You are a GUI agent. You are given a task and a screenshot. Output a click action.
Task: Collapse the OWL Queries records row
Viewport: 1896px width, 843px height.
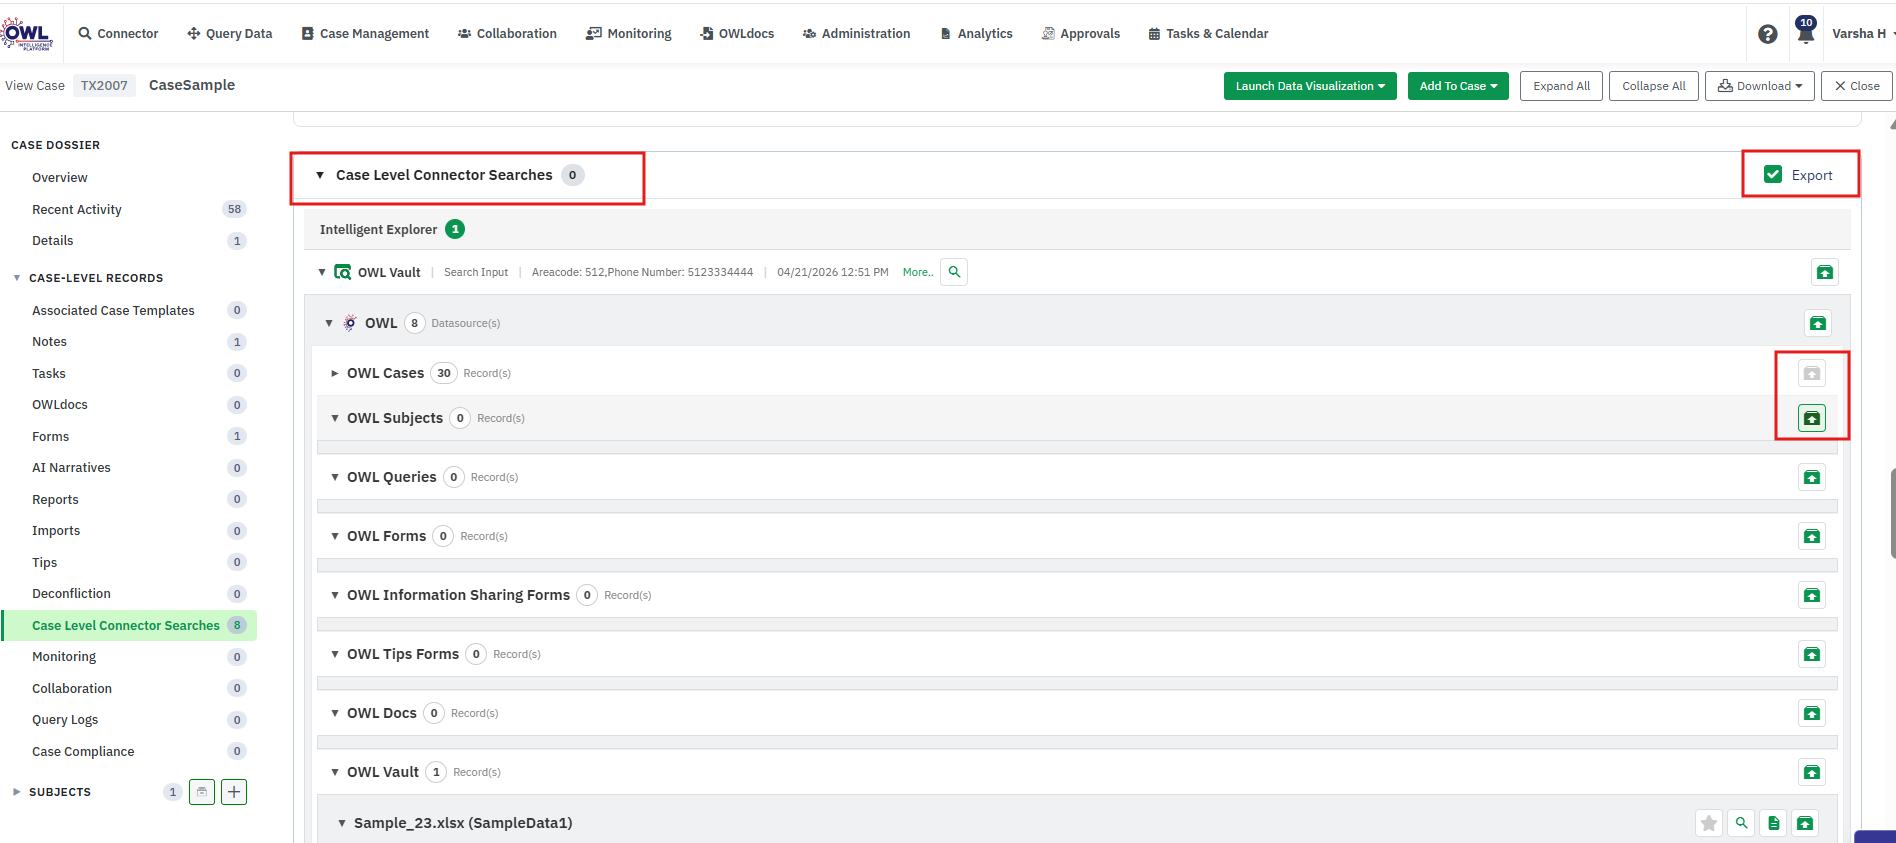tap(335, 477)
